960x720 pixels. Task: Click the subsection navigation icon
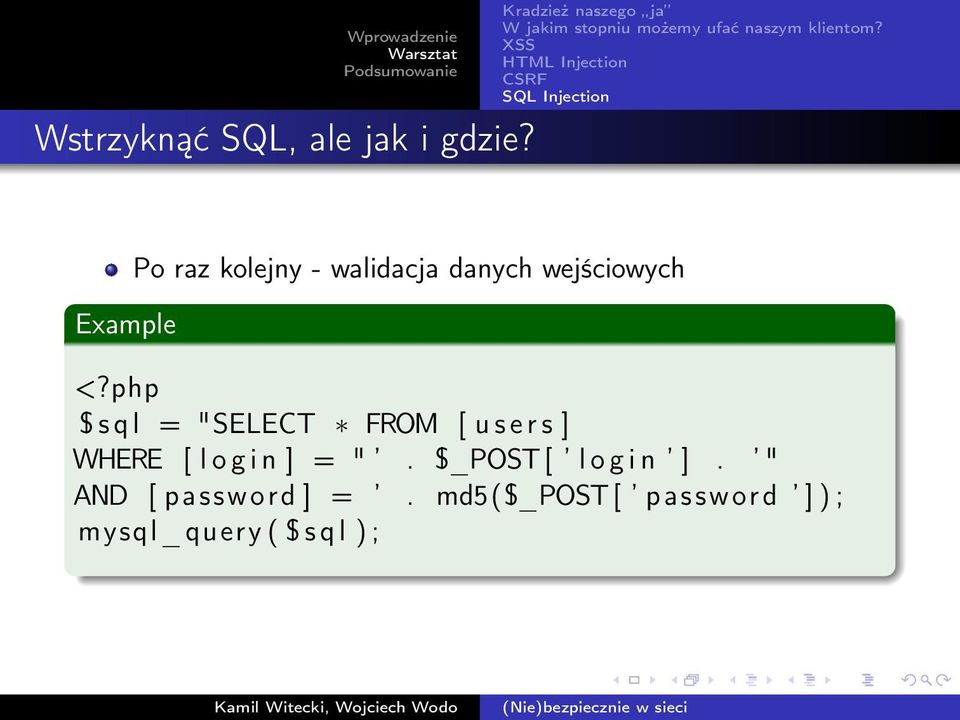[751, 680]
